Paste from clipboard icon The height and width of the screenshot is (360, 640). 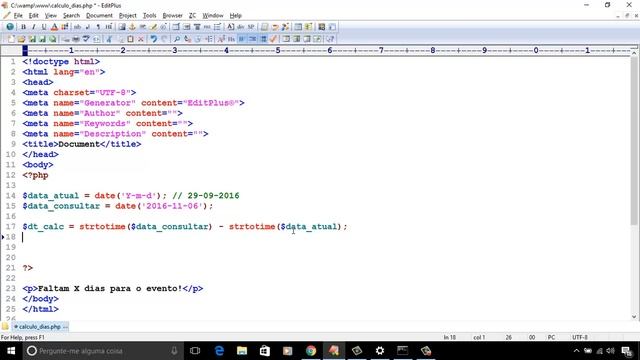[130, 39]
